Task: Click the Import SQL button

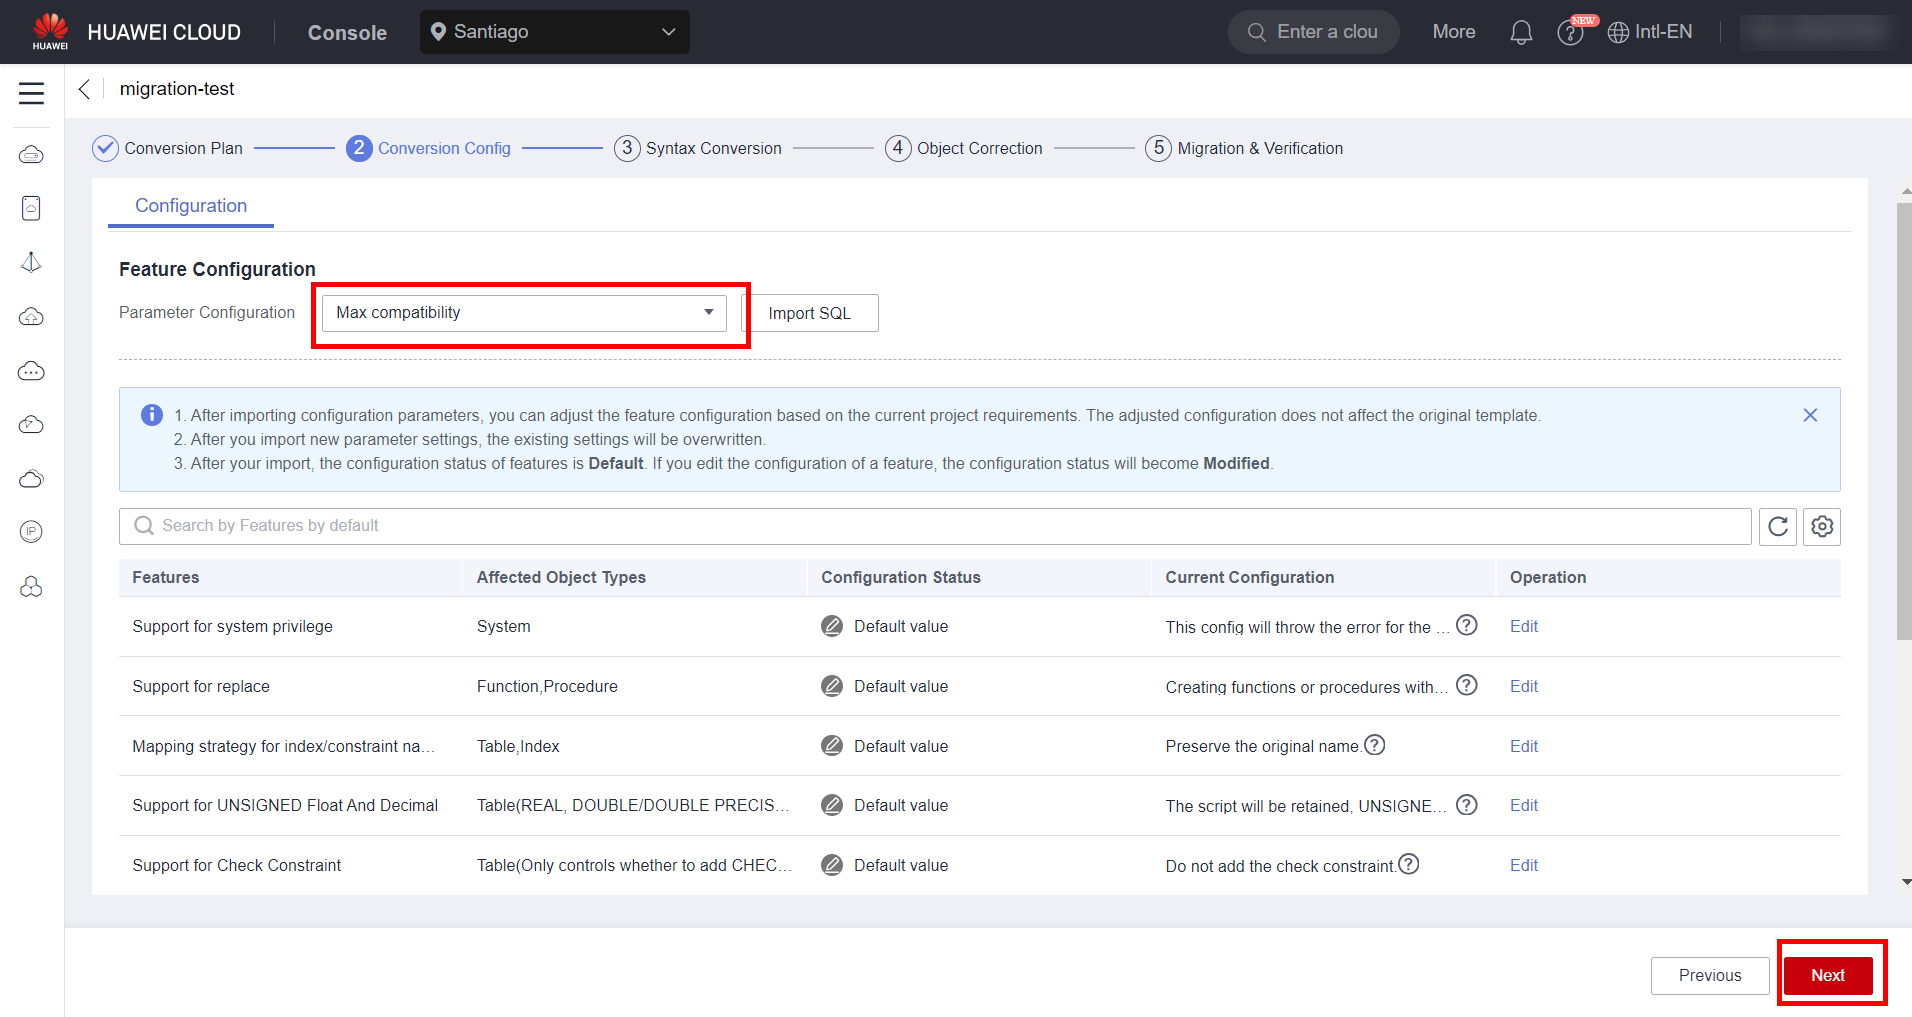Action: [x=809, y=313]
